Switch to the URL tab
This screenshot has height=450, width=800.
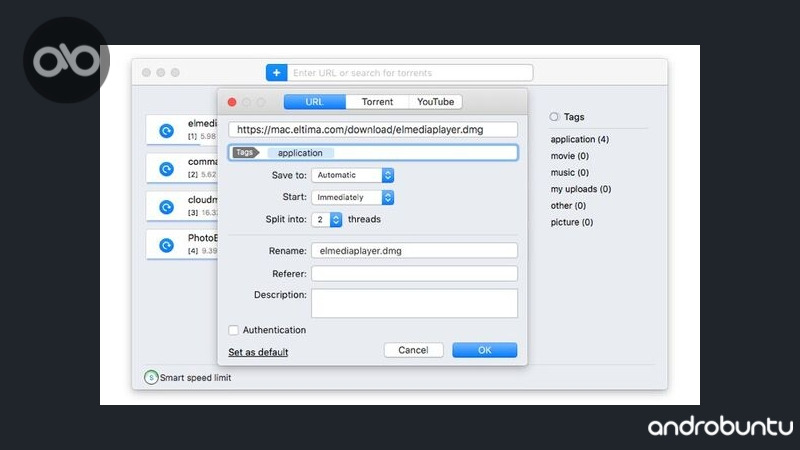[315, 102]
